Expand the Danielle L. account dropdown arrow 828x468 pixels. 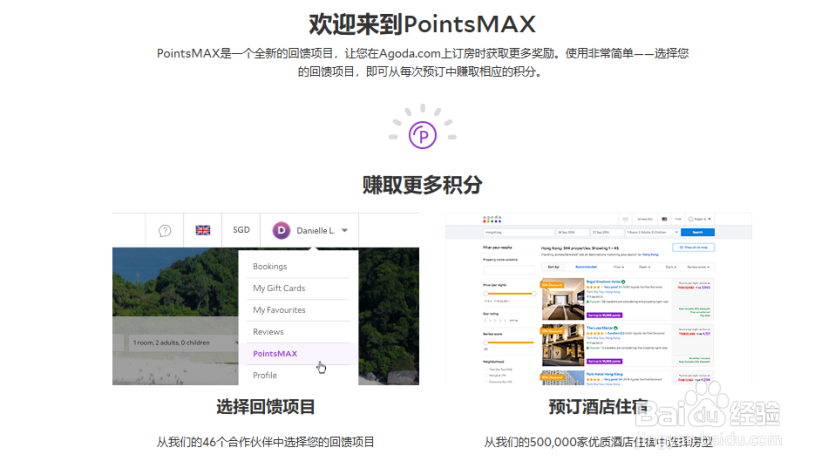pos(345,230)
